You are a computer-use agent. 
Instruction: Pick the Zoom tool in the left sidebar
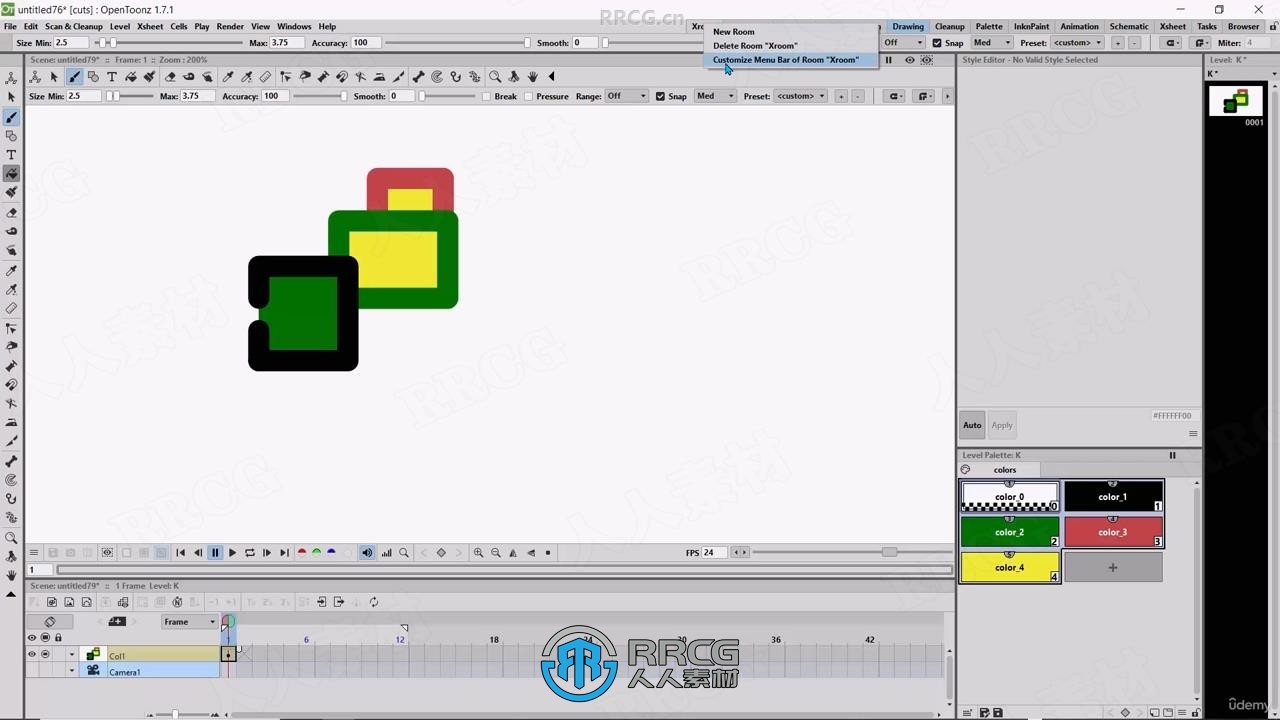11,538
